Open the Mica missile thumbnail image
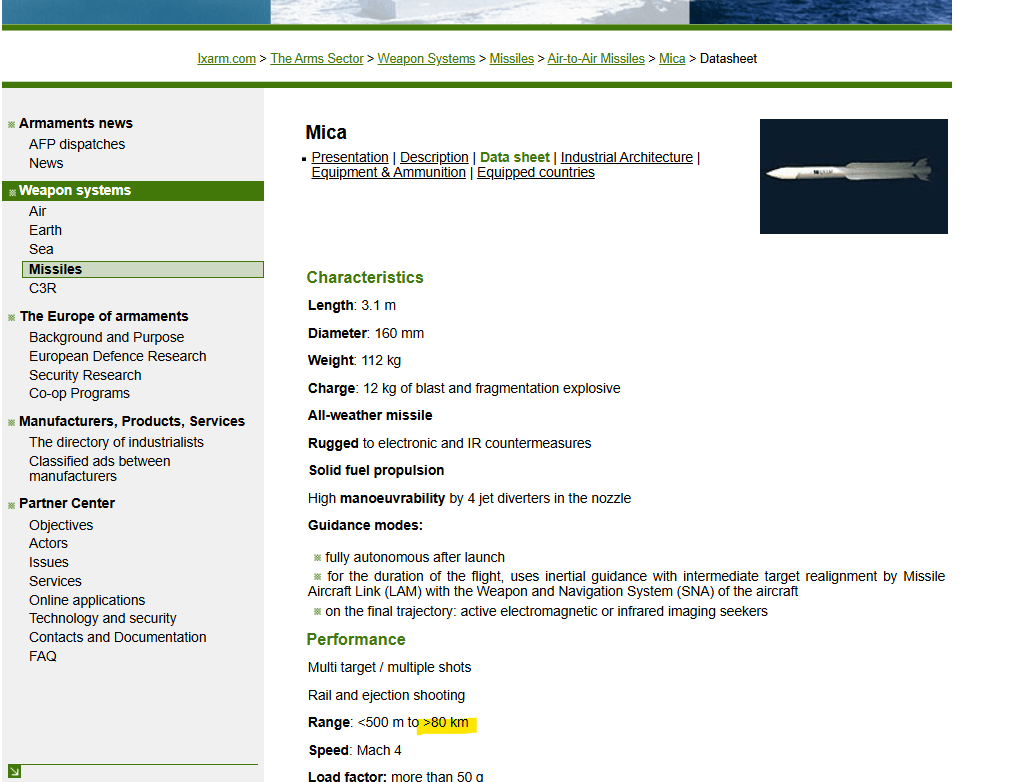Image resolution: width=1018 pixels, height=782 pixels. 853,176
